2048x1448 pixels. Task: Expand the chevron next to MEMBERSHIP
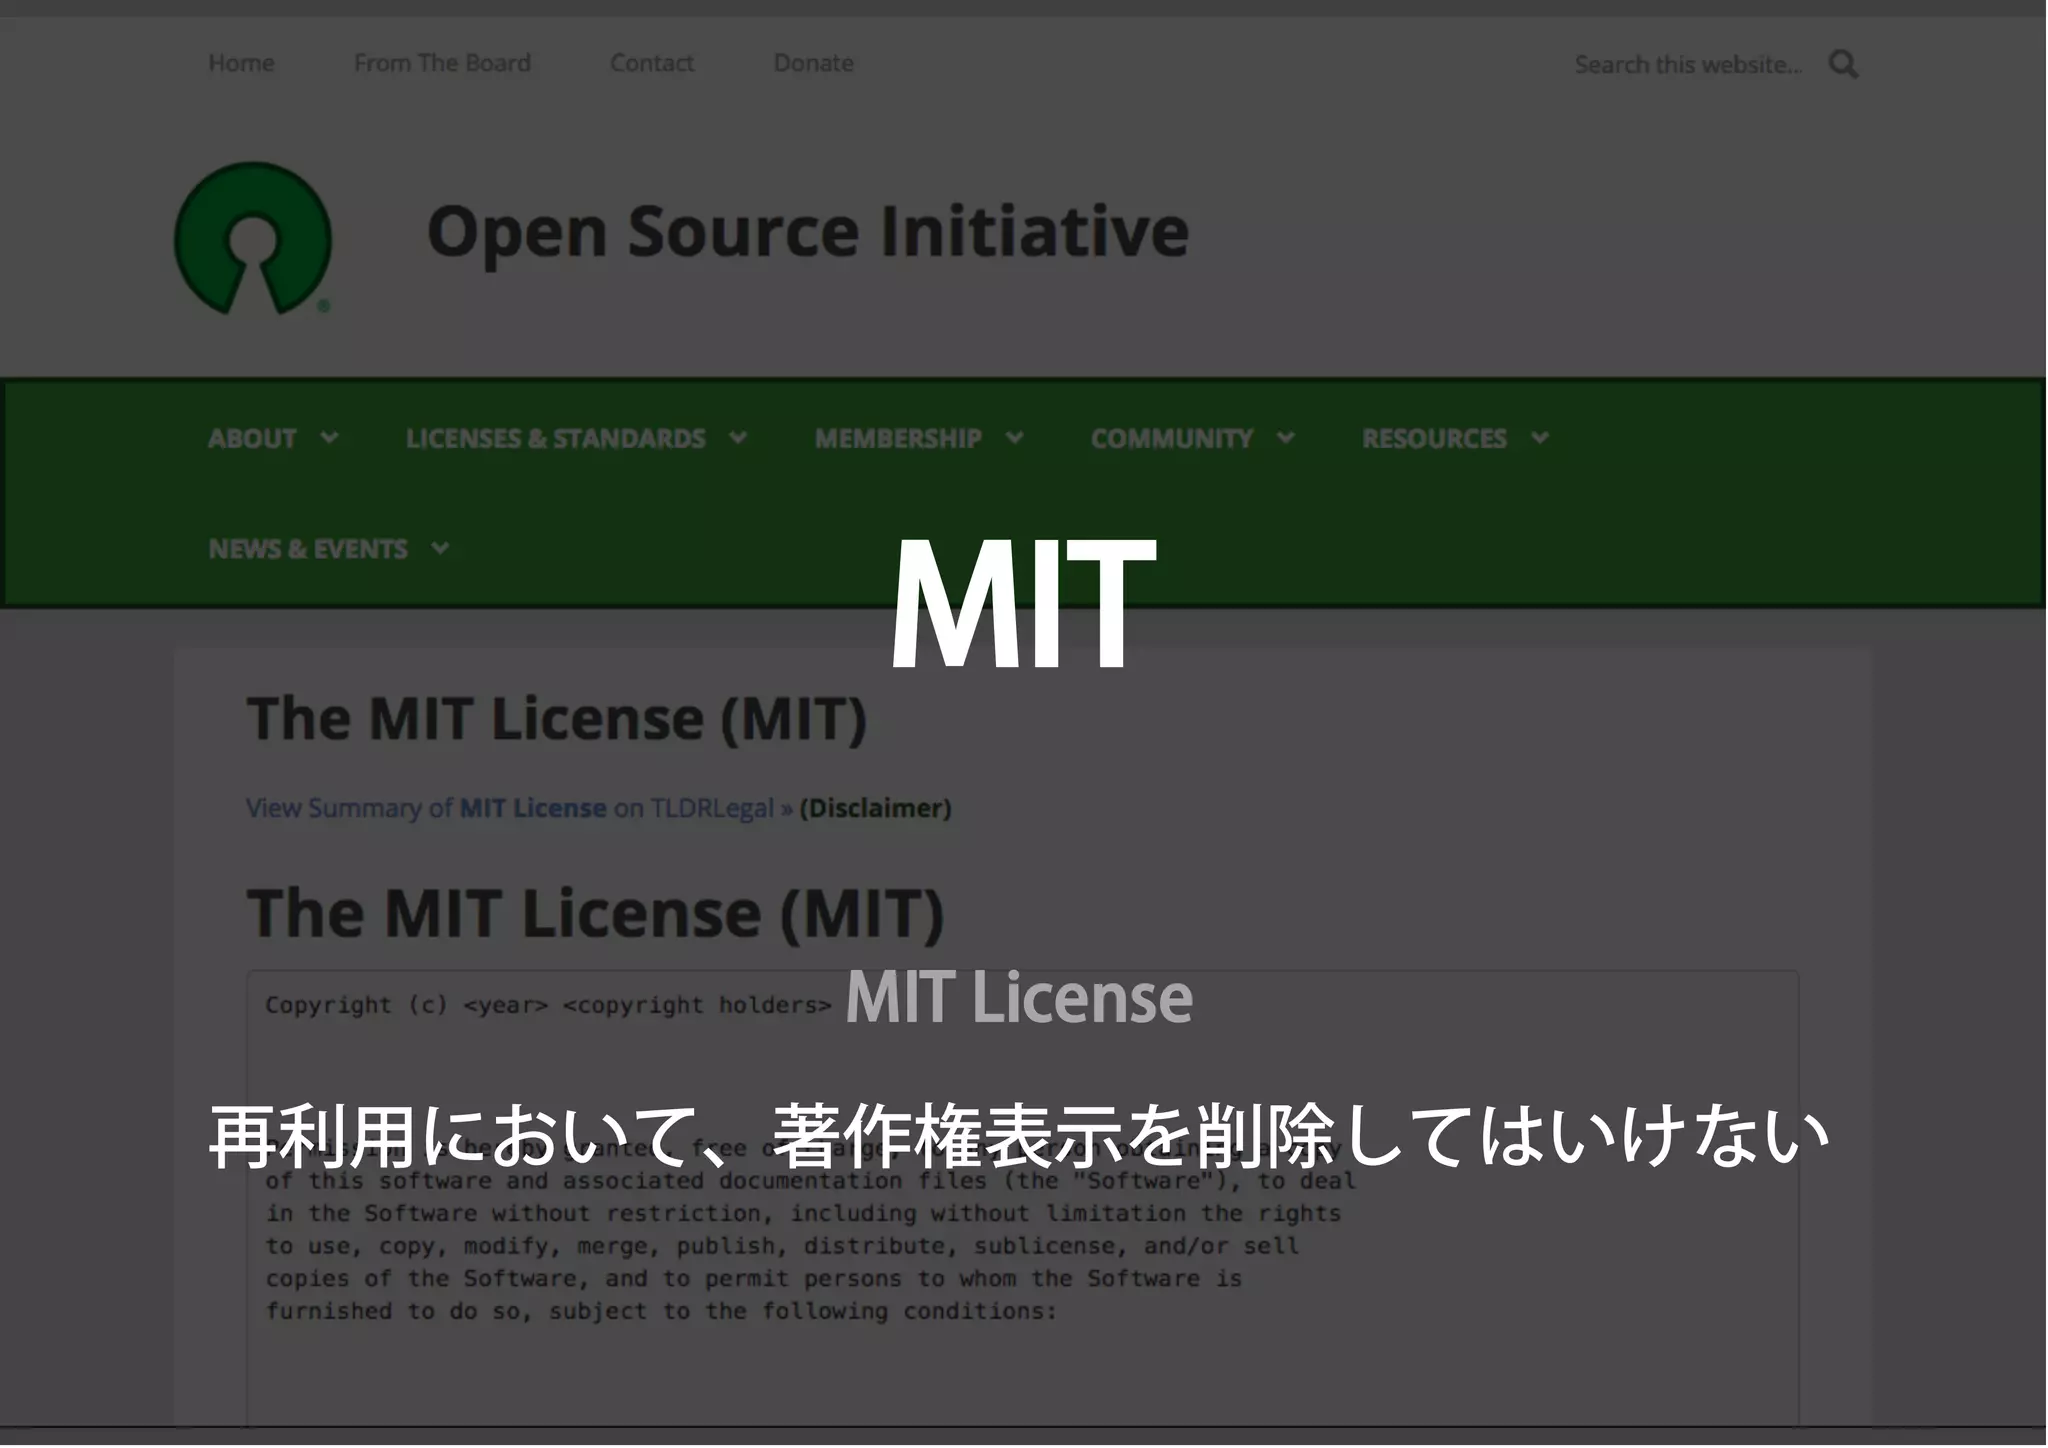click(1015, 438)
